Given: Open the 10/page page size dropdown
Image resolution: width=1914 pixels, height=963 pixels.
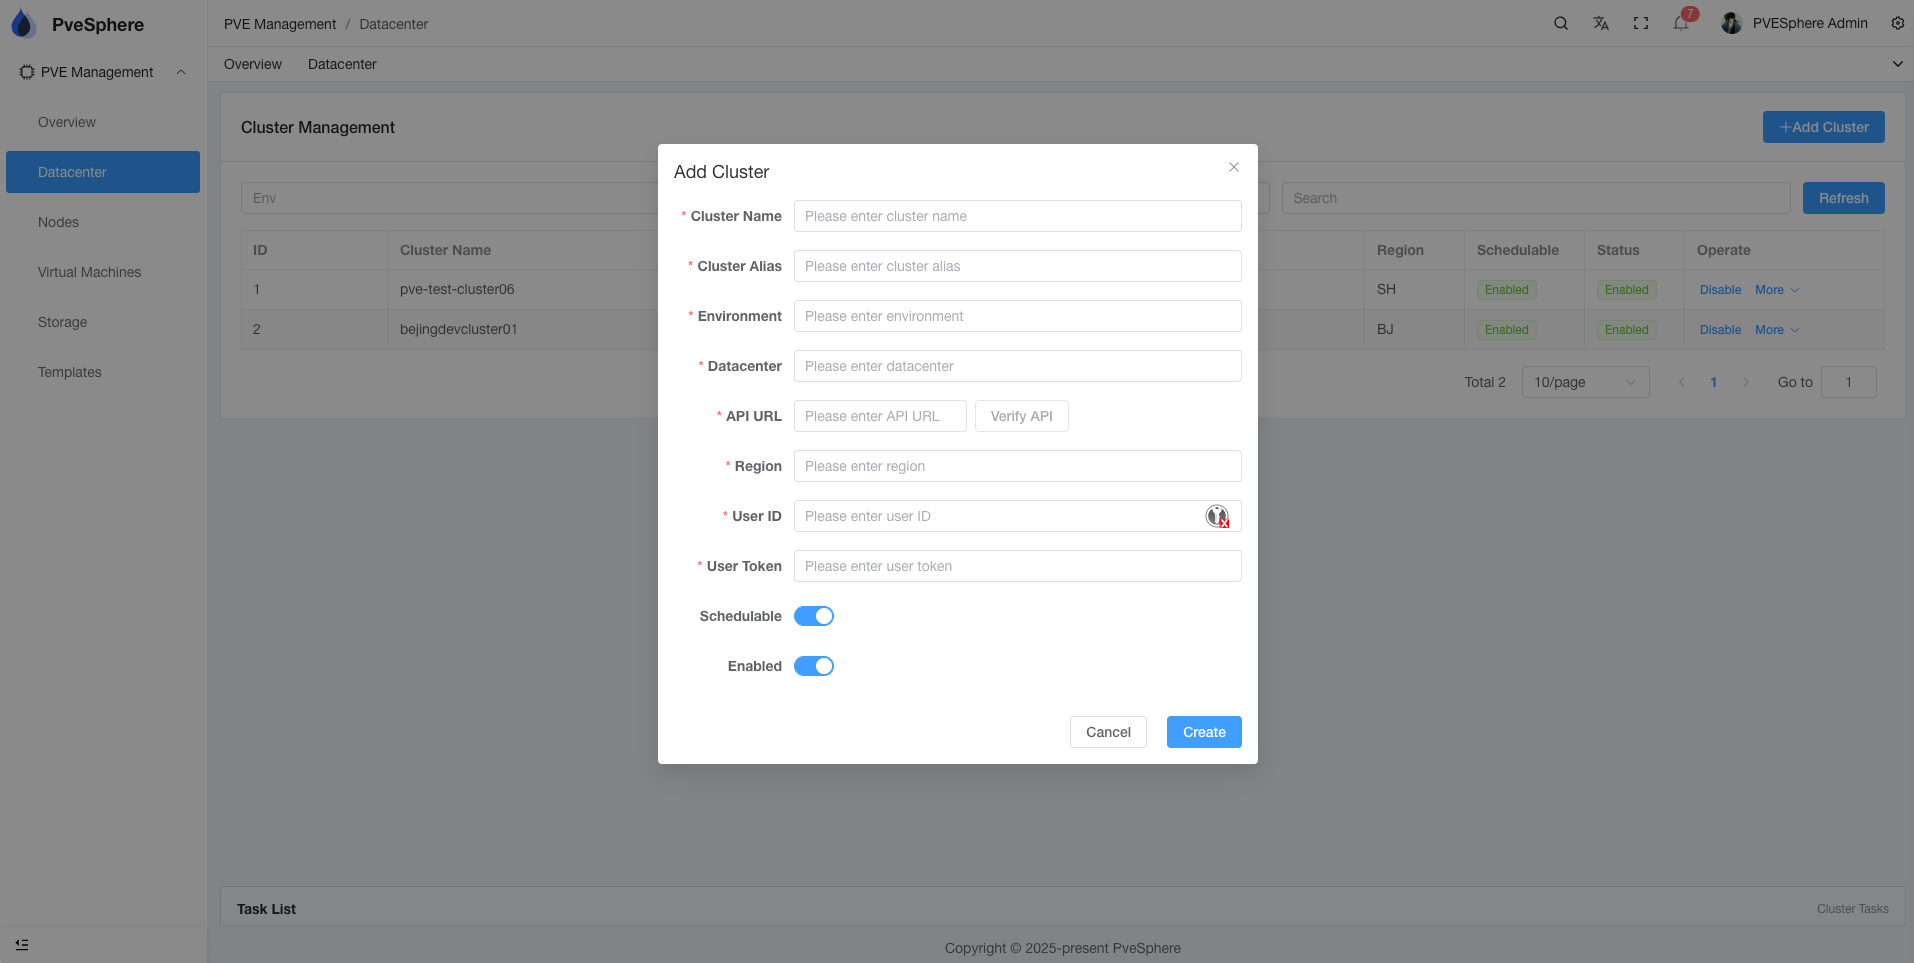Looking at the screenshot, I should coord(1584,382).
